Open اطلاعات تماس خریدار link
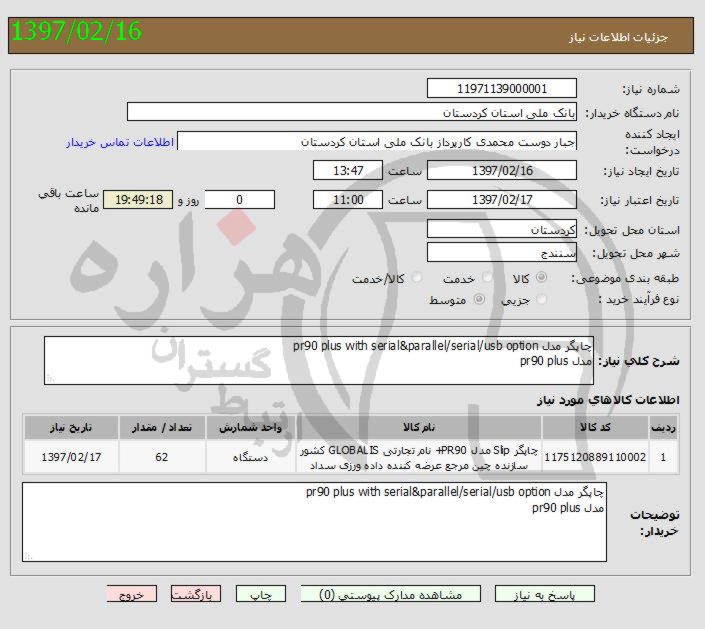This screenshot has width=705, height=629. pos(120,143)
